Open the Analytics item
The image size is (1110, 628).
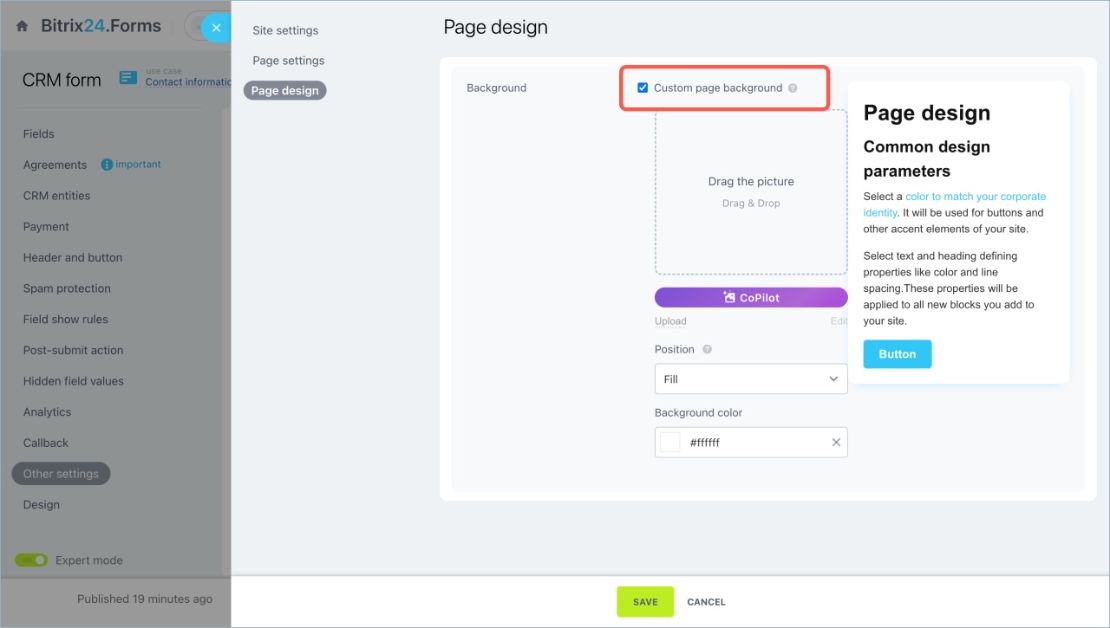click(47, 412)
